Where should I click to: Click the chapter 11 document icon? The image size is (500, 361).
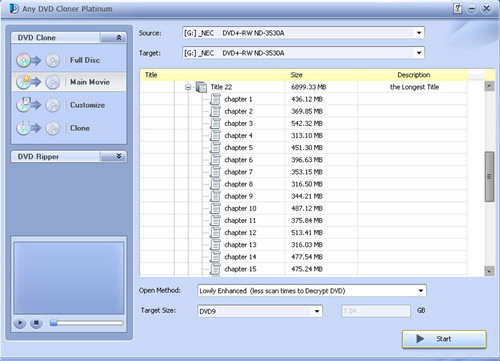[x=215, y=221]
